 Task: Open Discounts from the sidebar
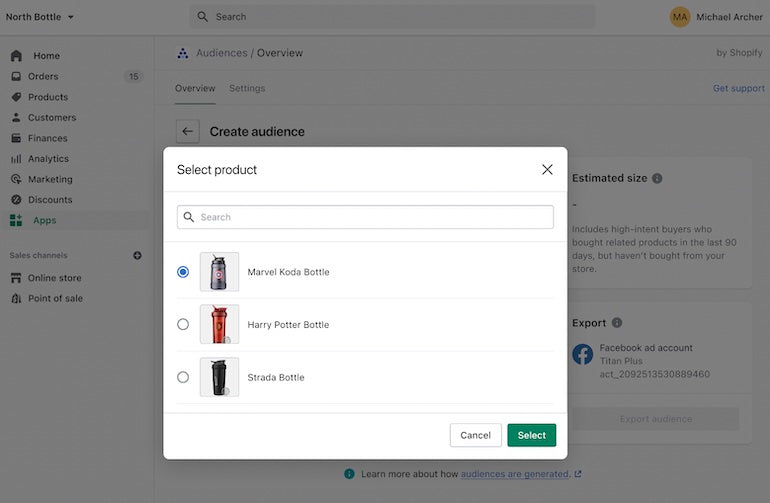point(50,200)
